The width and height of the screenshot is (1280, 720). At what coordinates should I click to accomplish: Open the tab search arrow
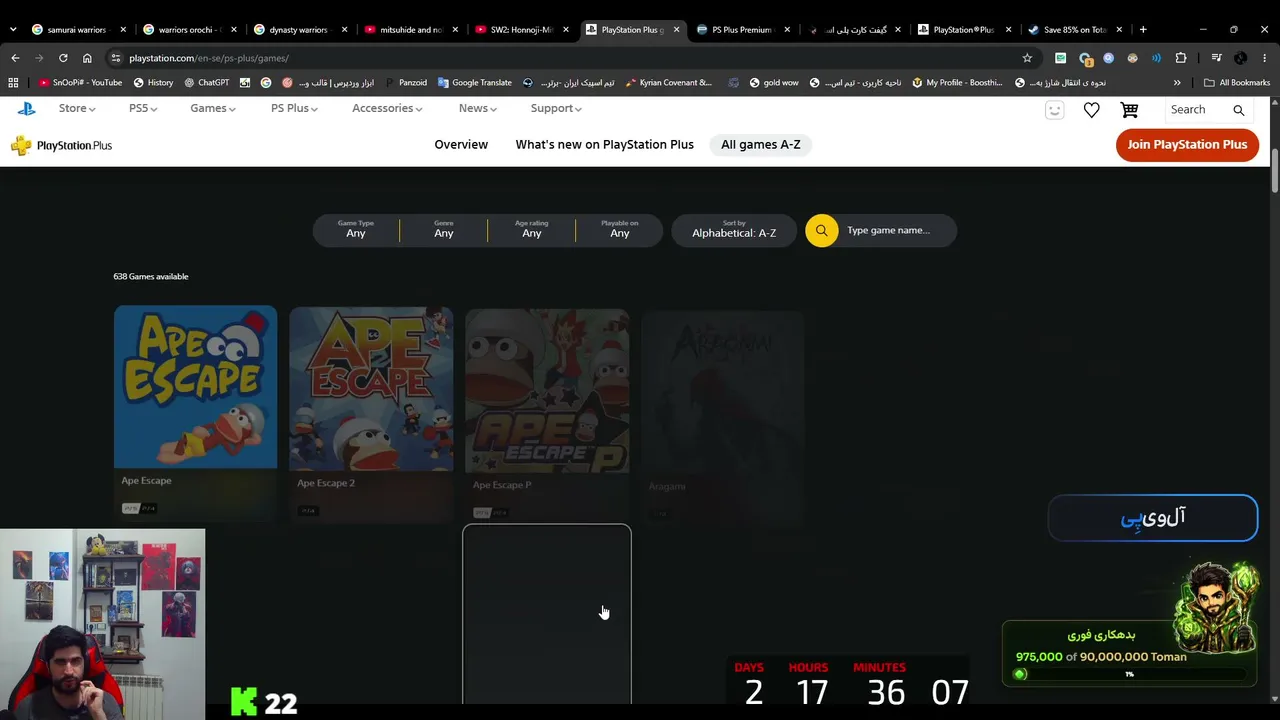(13, 30)
